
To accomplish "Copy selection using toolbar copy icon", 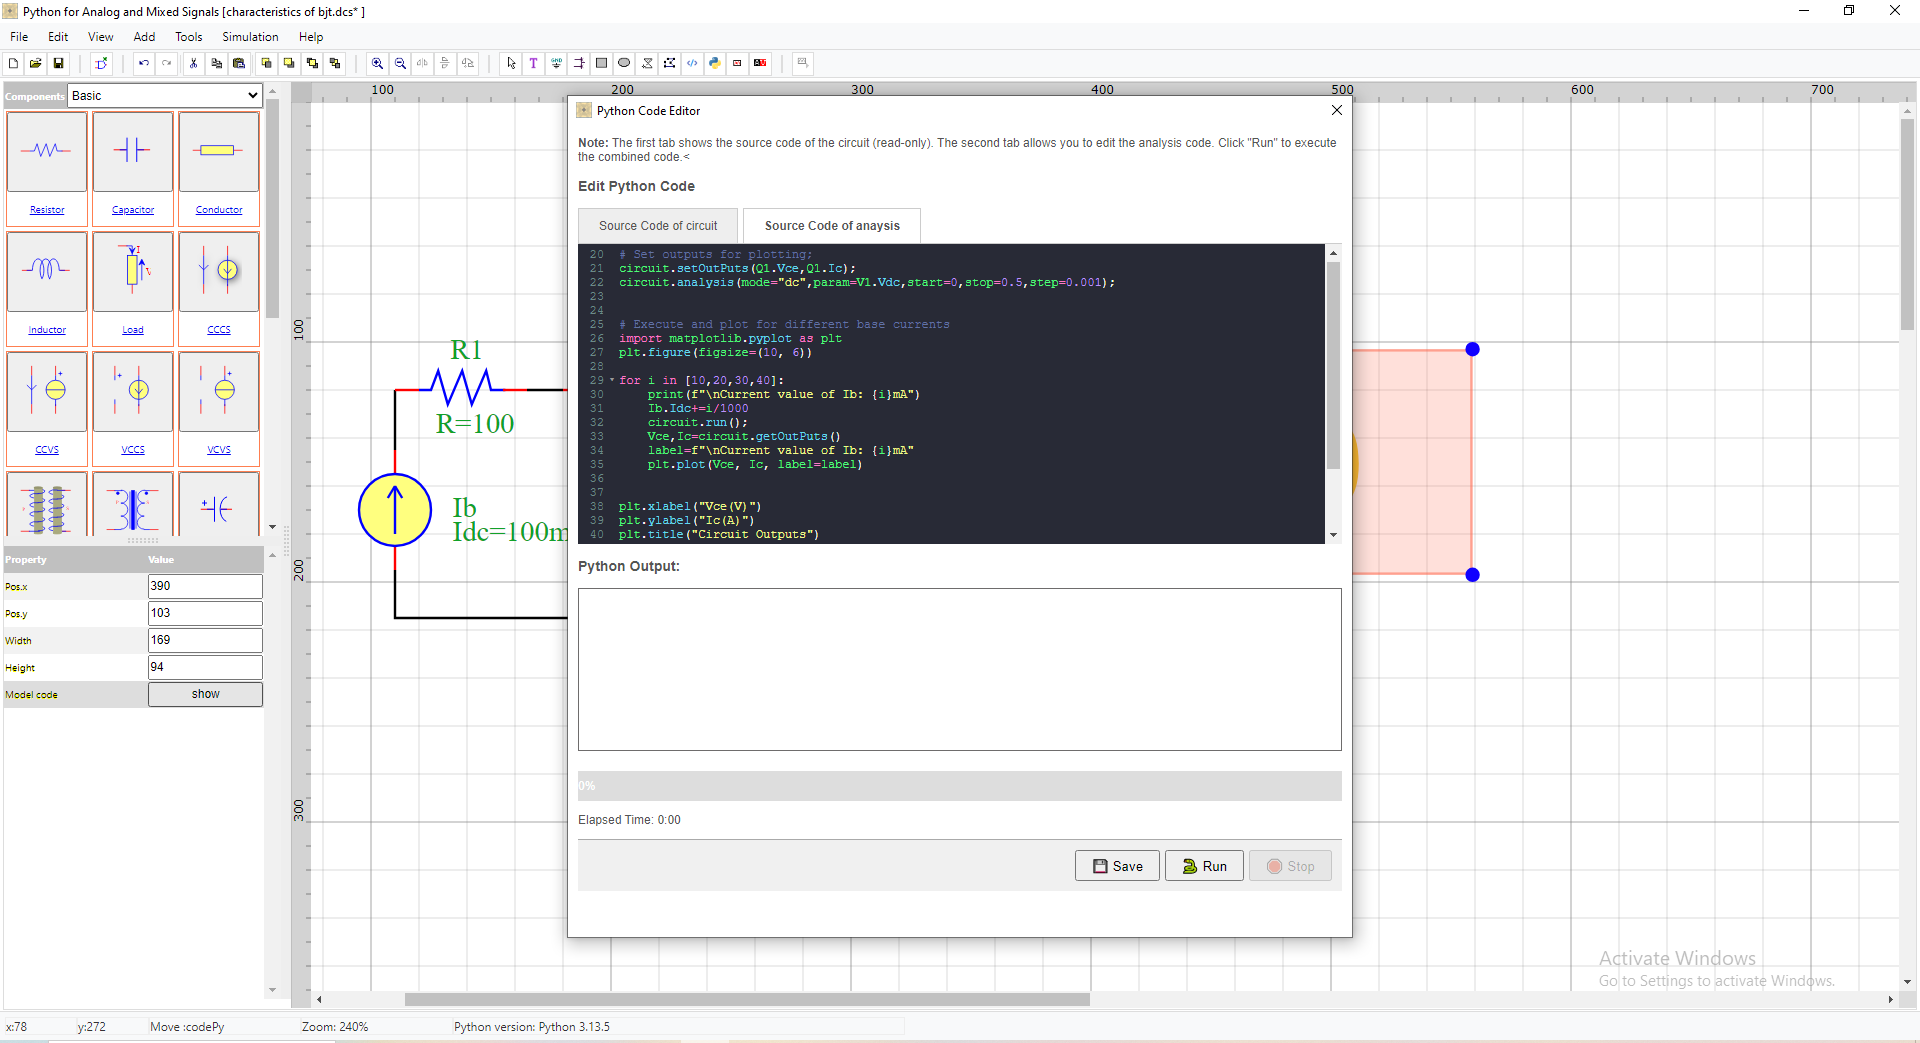I will click(x=216, y=63).
